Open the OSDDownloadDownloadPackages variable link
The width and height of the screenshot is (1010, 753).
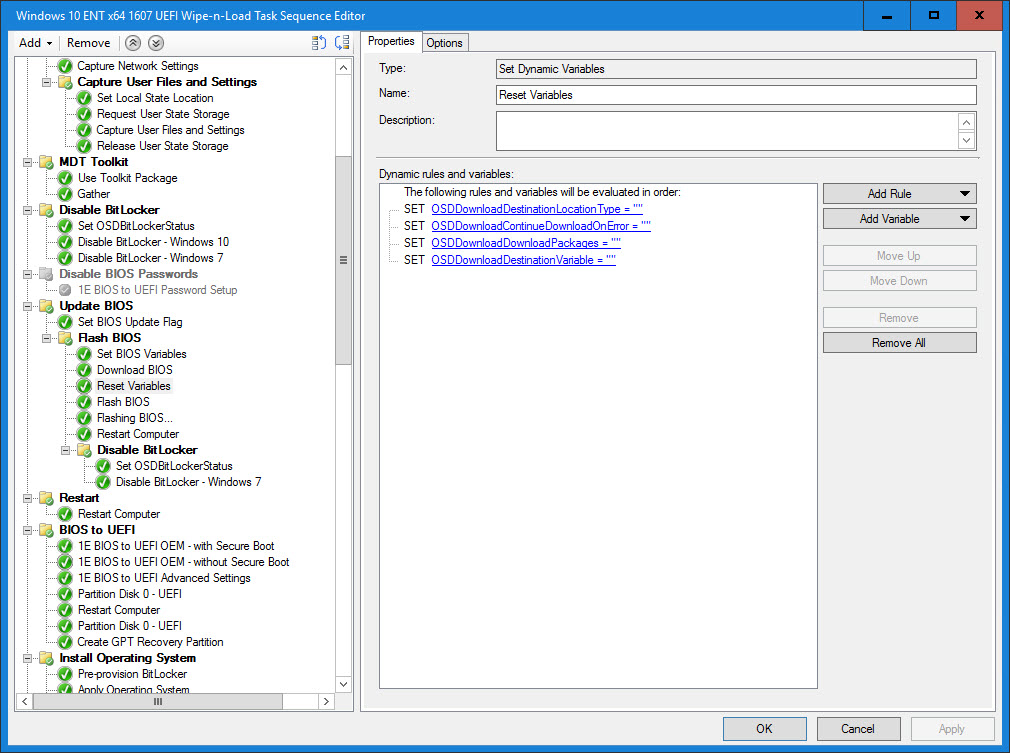[x=526, y=243]
